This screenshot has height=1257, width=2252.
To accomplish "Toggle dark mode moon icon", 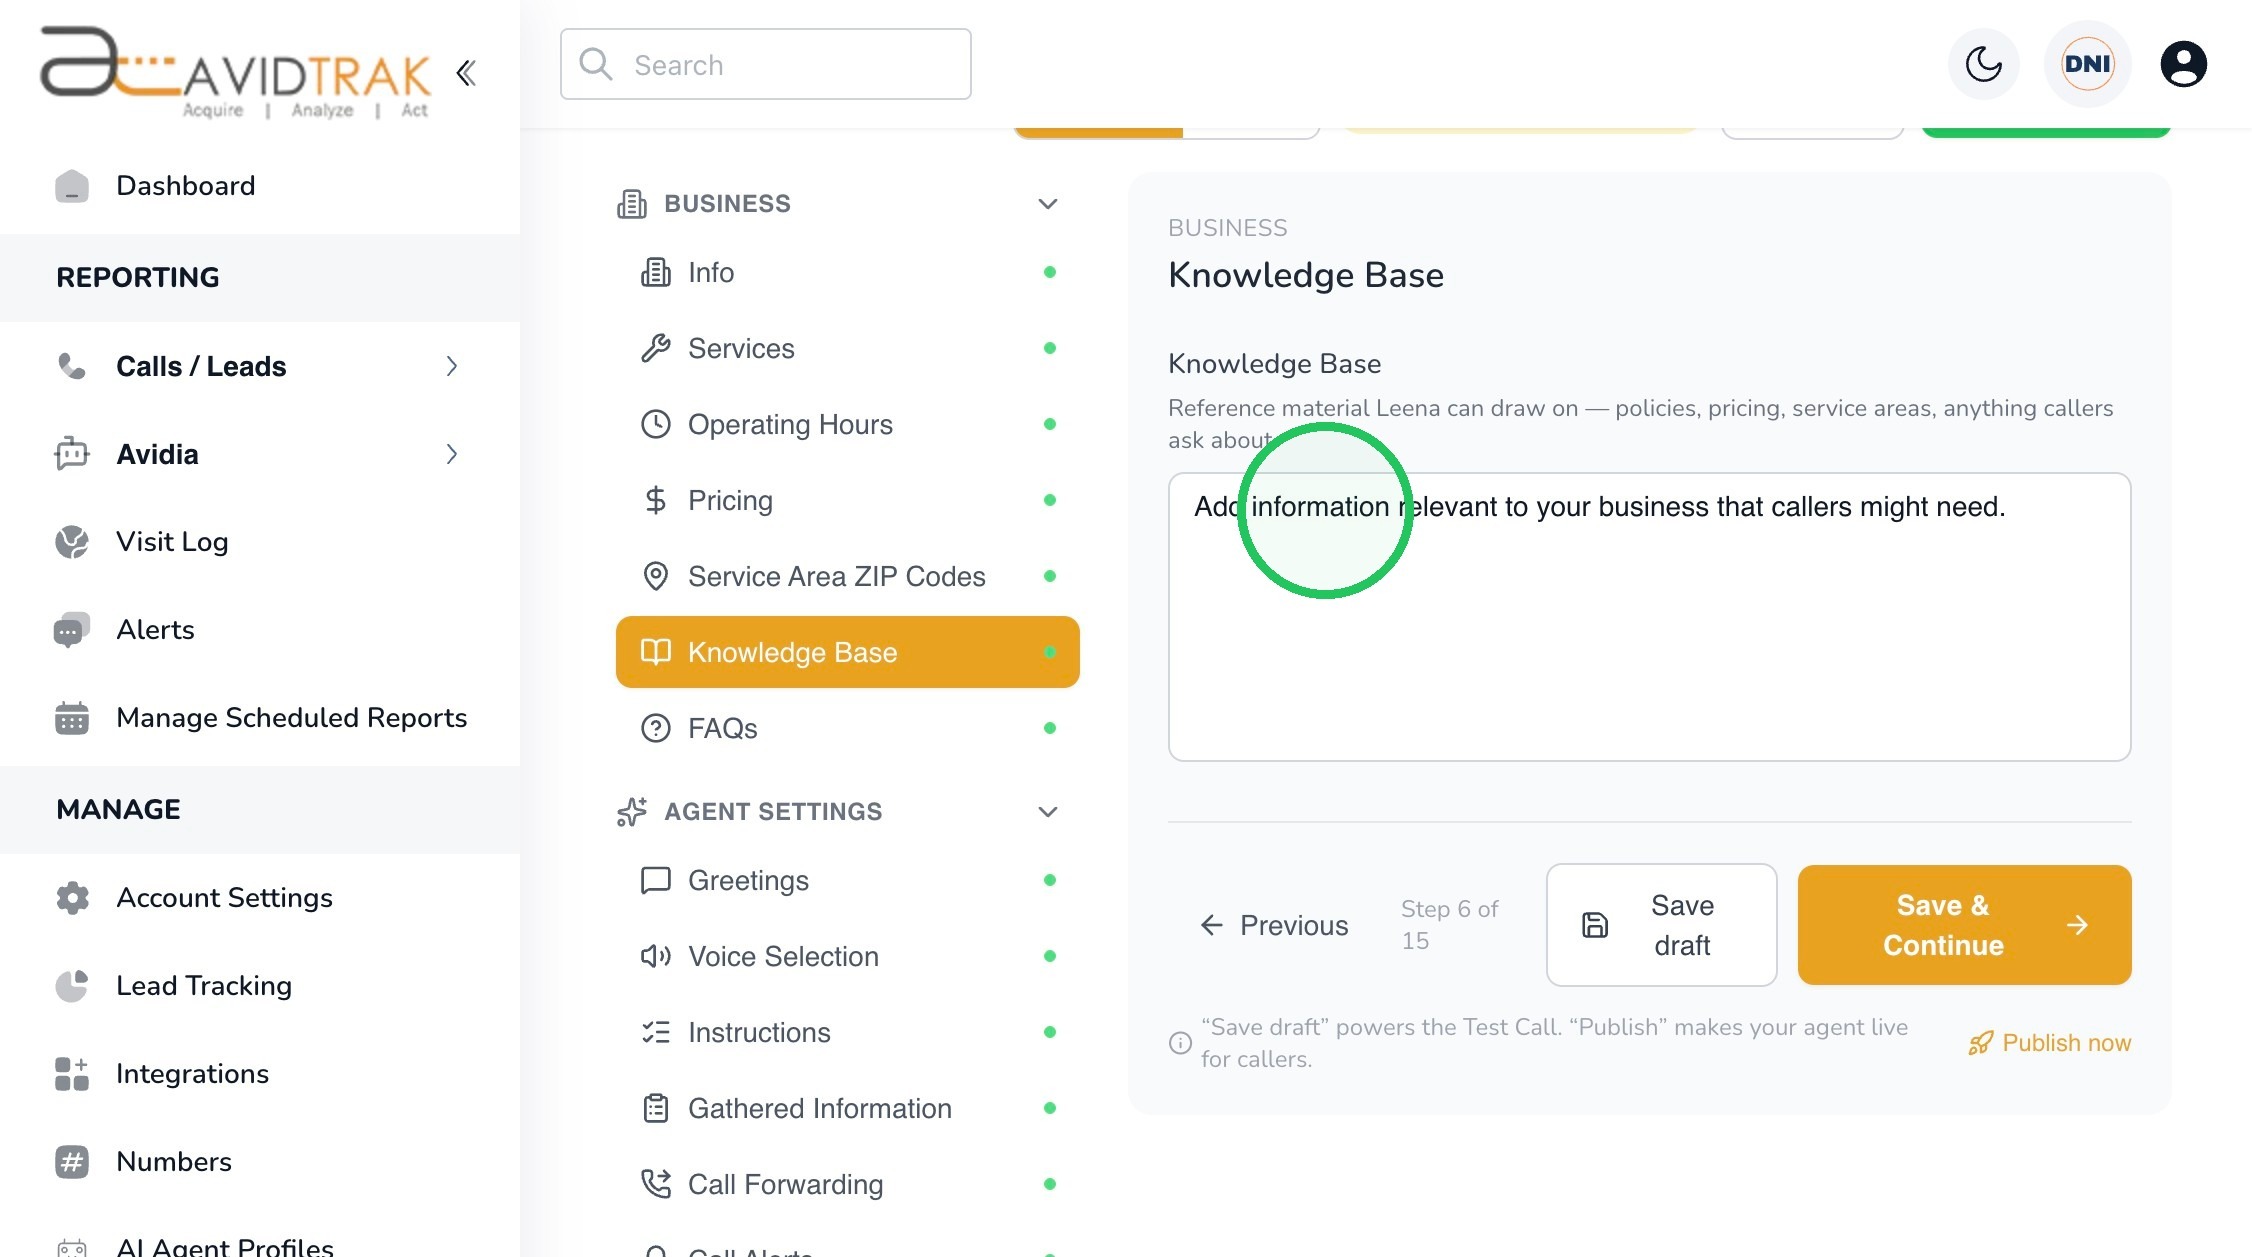I will click(x=1984, y=65).
